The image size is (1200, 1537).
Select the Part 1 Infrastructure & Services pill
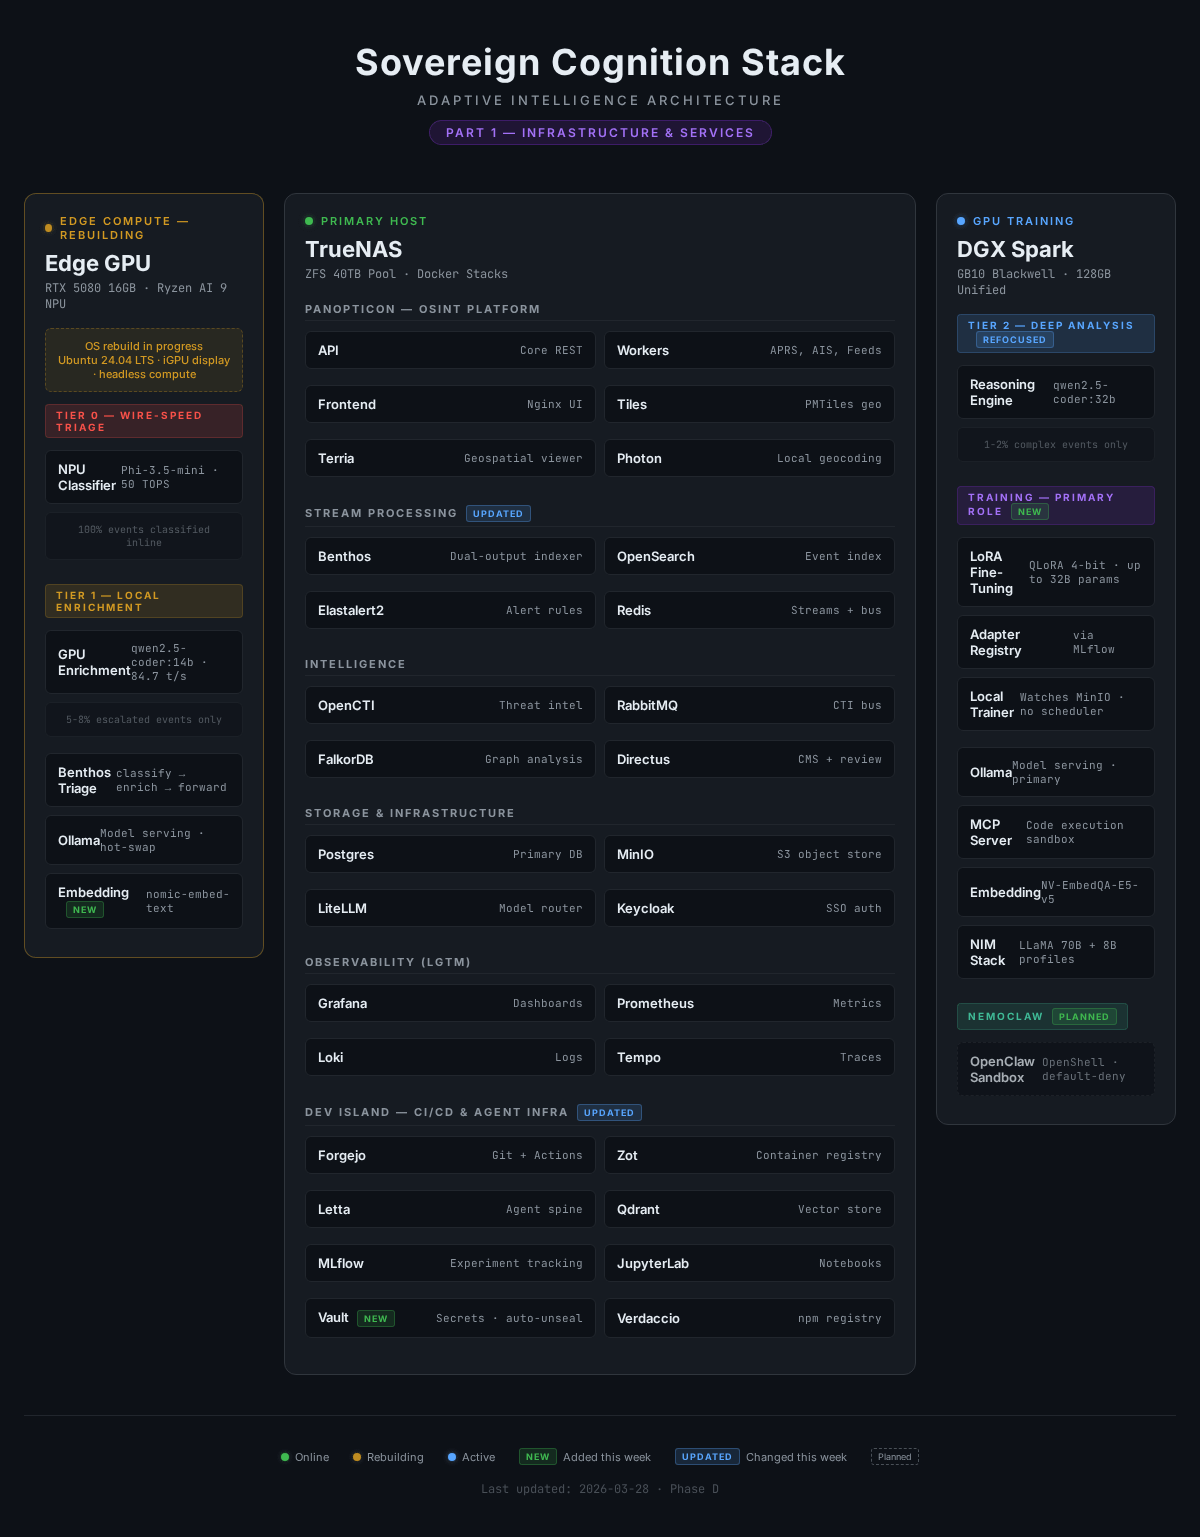point(600,133)
